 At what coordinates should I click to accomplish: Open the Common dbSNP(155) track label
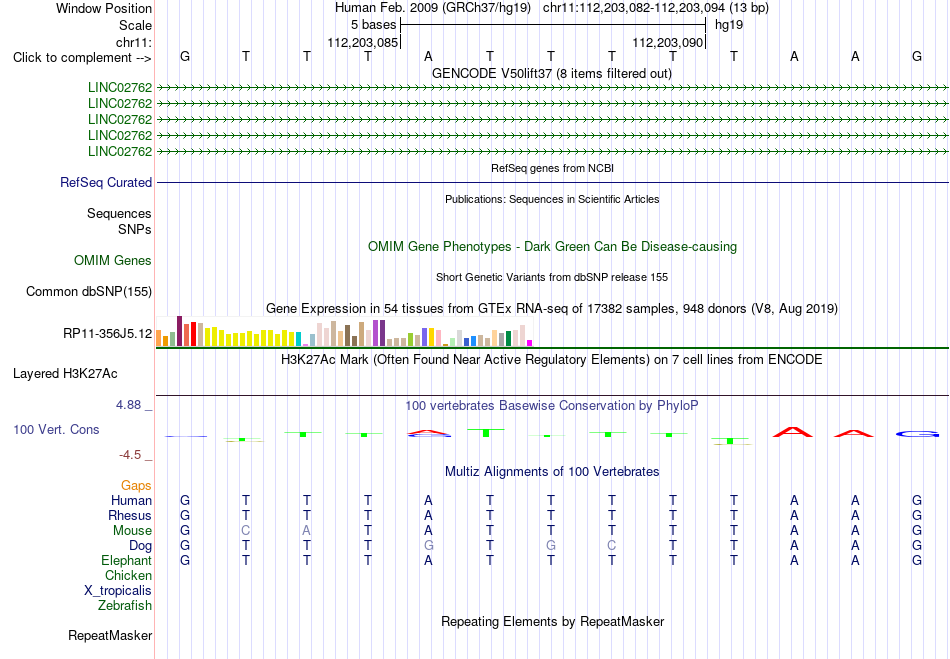click(x=89, y=291)
